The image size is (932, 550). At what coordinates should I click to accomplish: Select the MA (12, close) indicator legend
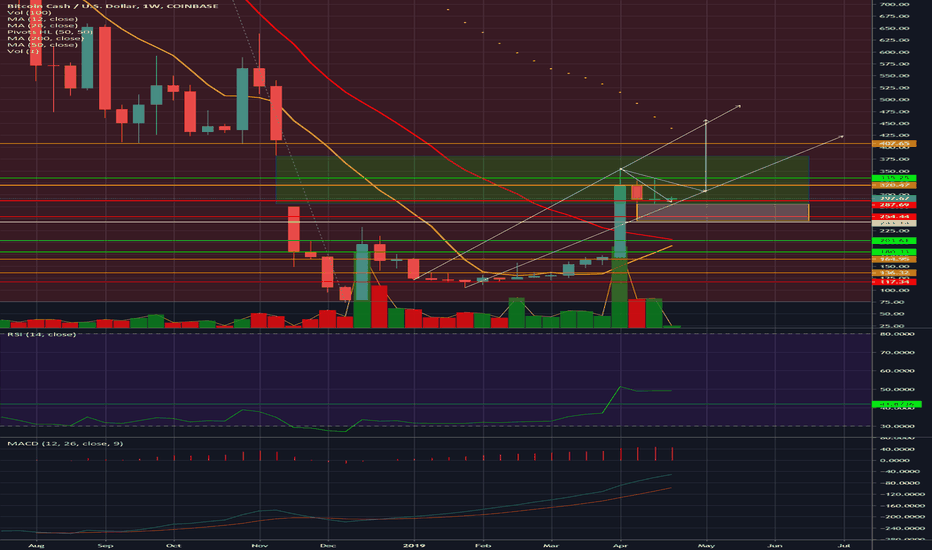(x=42, y=19)
